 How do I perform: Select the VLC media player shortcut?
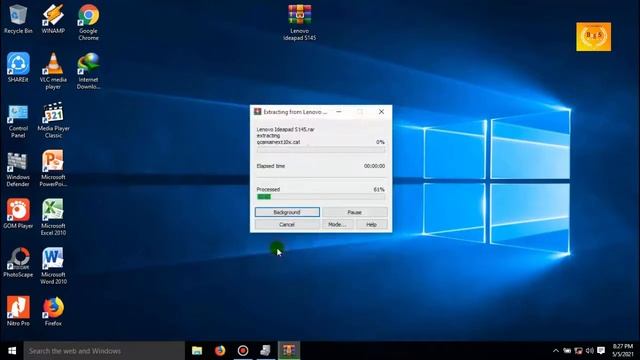pyautogui.click(x=53, y=71)
